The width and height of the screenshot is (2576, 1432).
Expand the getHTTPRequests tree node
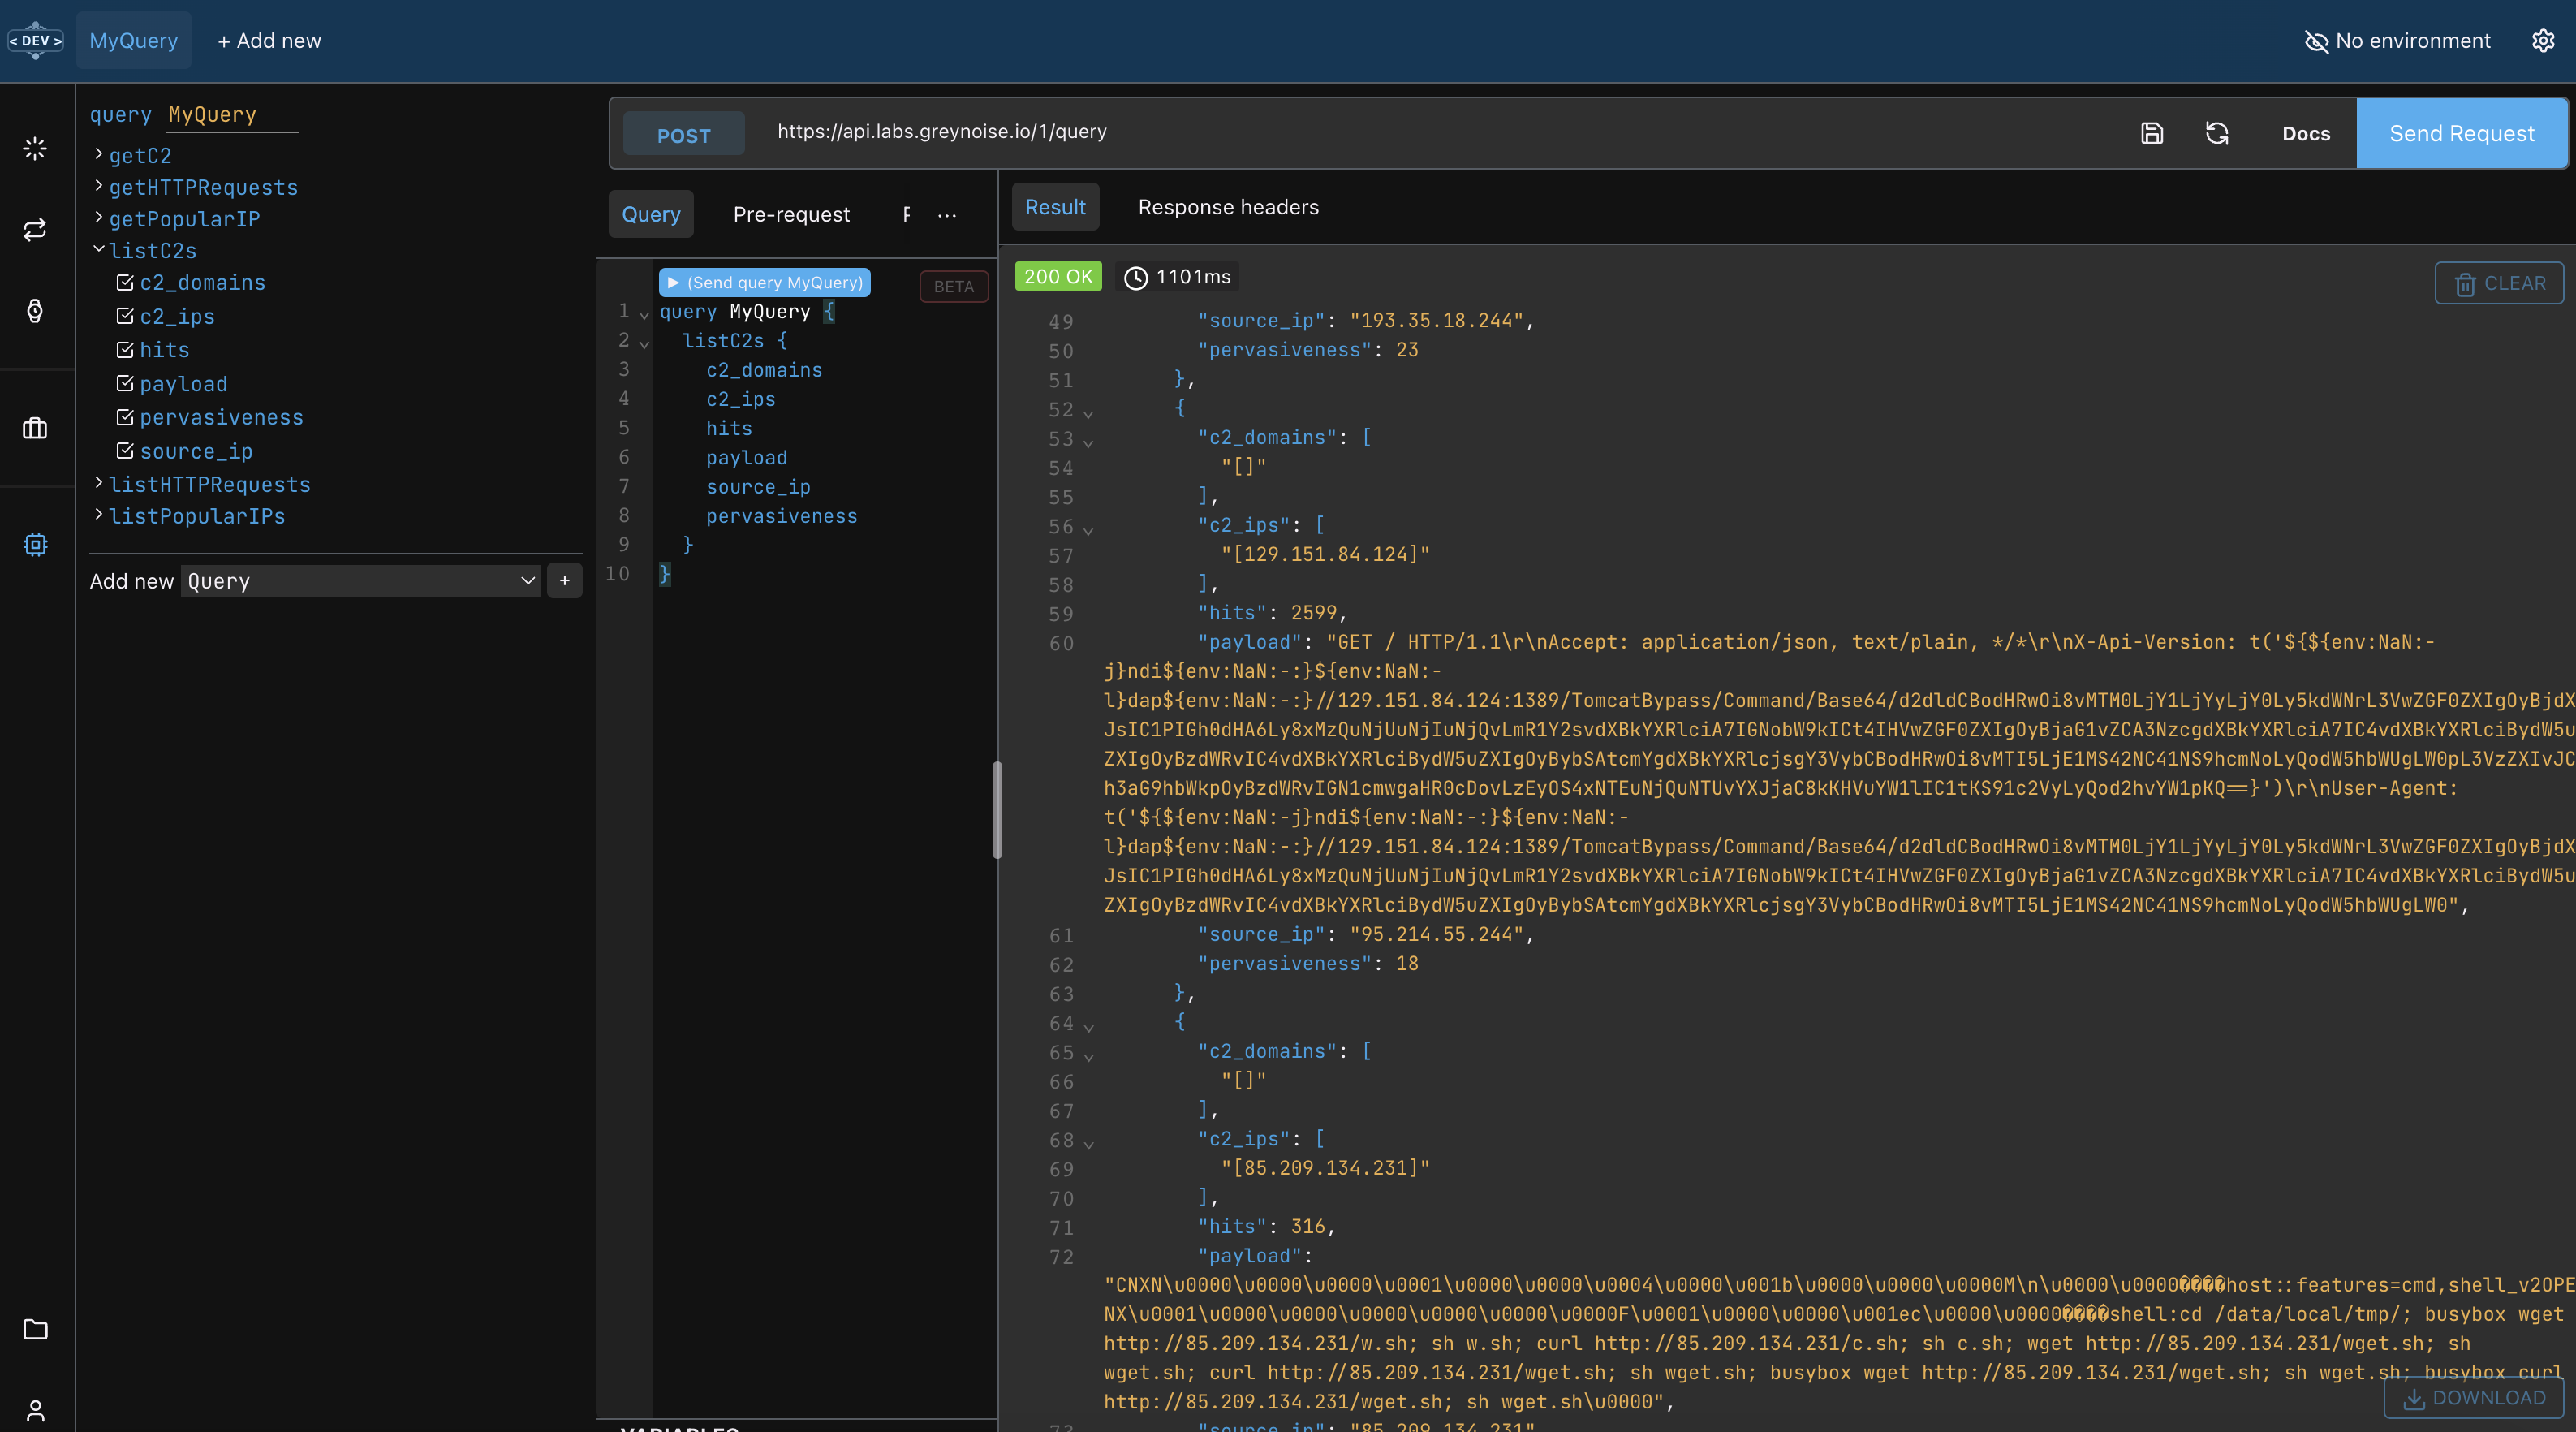tap(99, 186)
